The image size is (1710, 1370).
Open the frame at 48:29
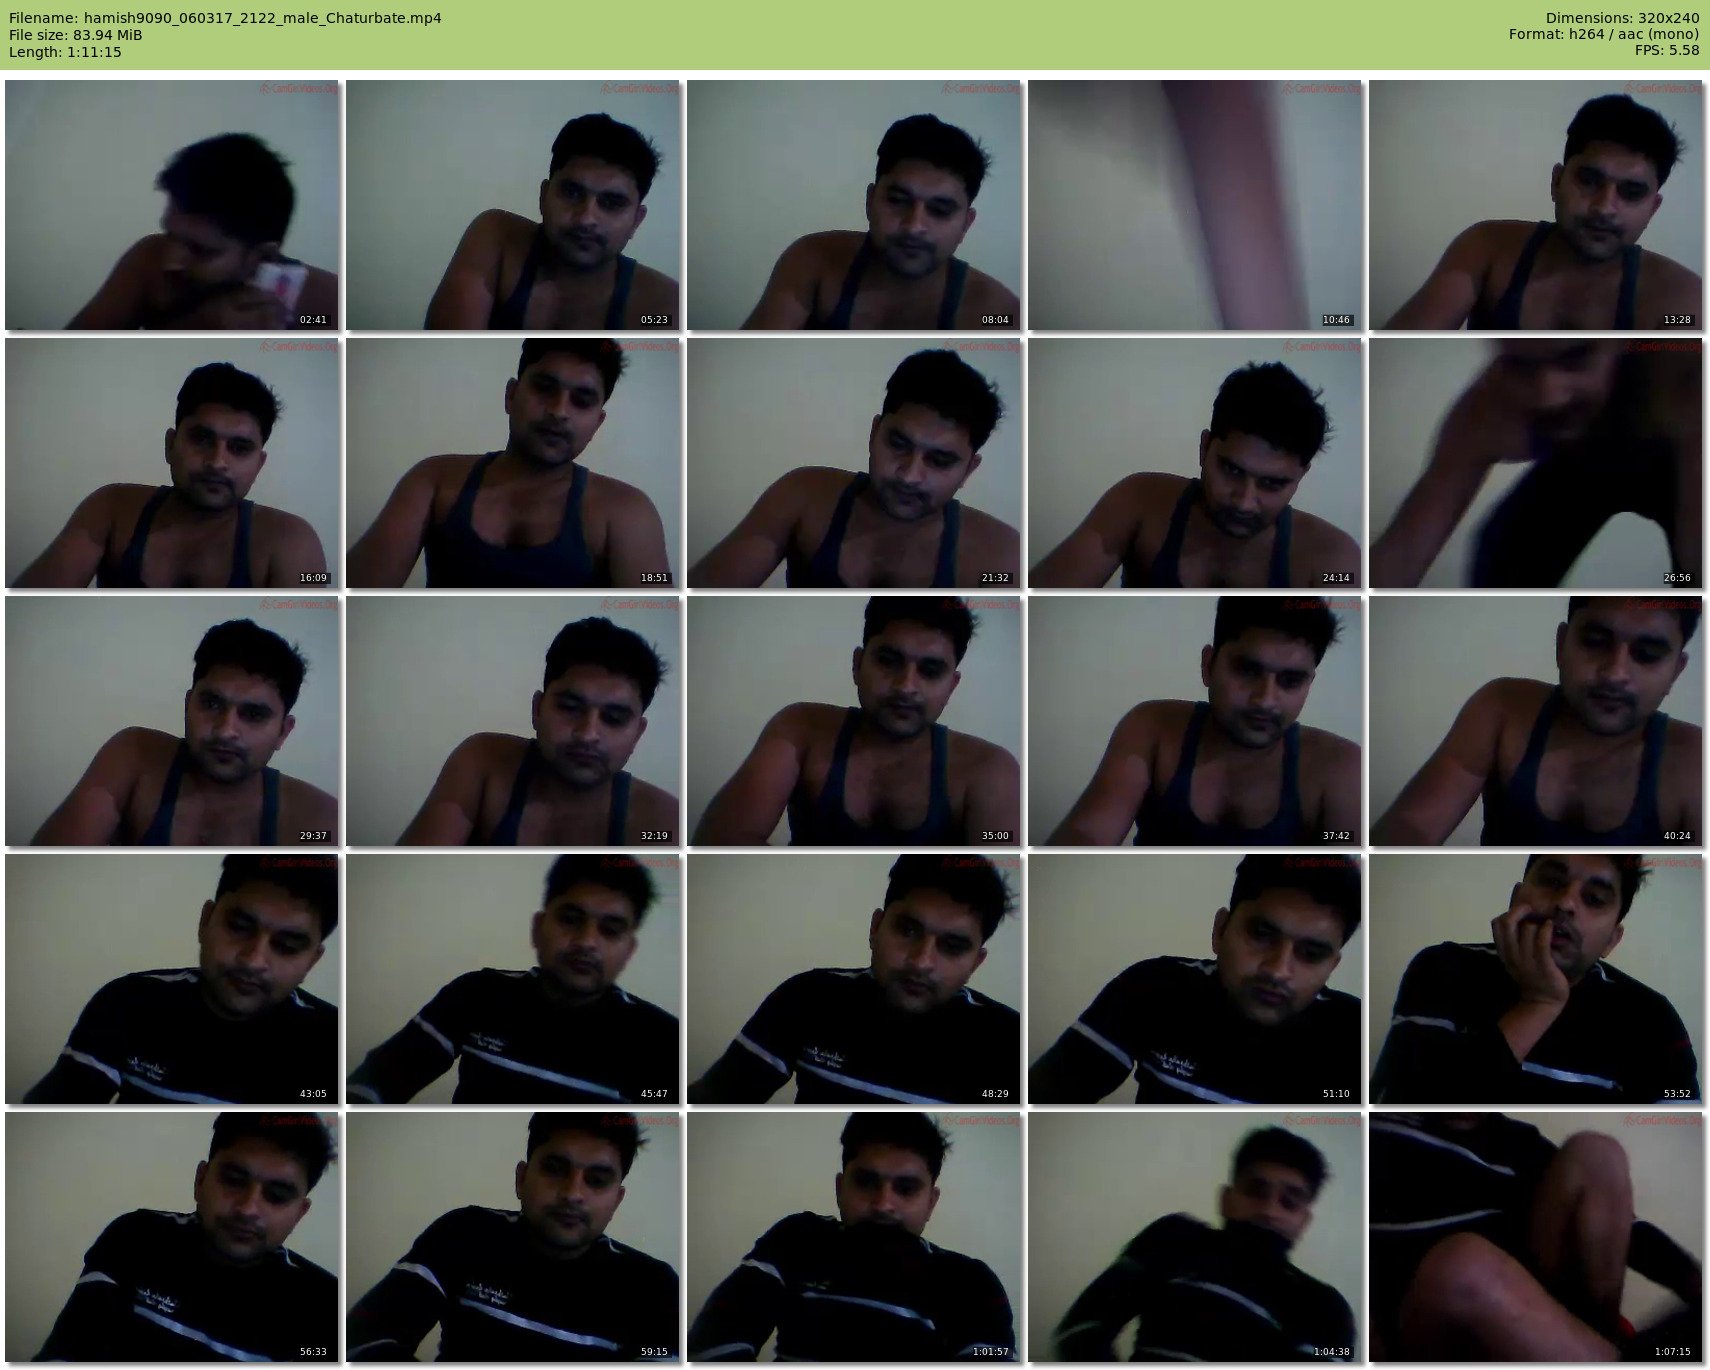[x=853, y=979]
